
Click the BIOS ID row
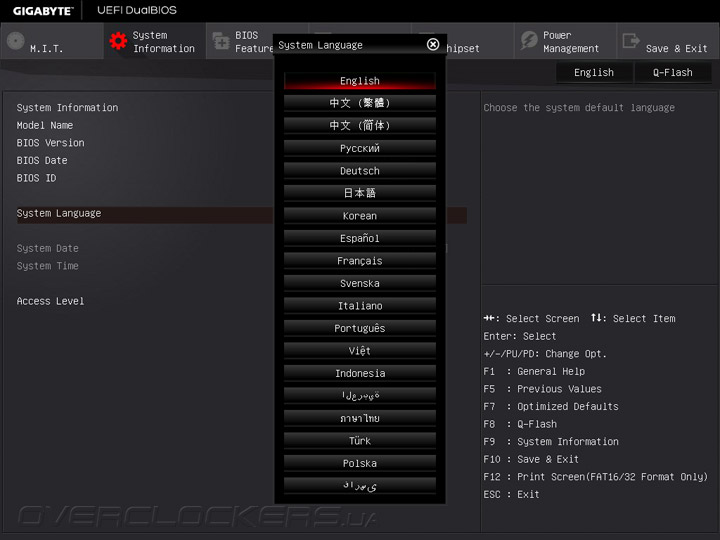coord(36,178)
